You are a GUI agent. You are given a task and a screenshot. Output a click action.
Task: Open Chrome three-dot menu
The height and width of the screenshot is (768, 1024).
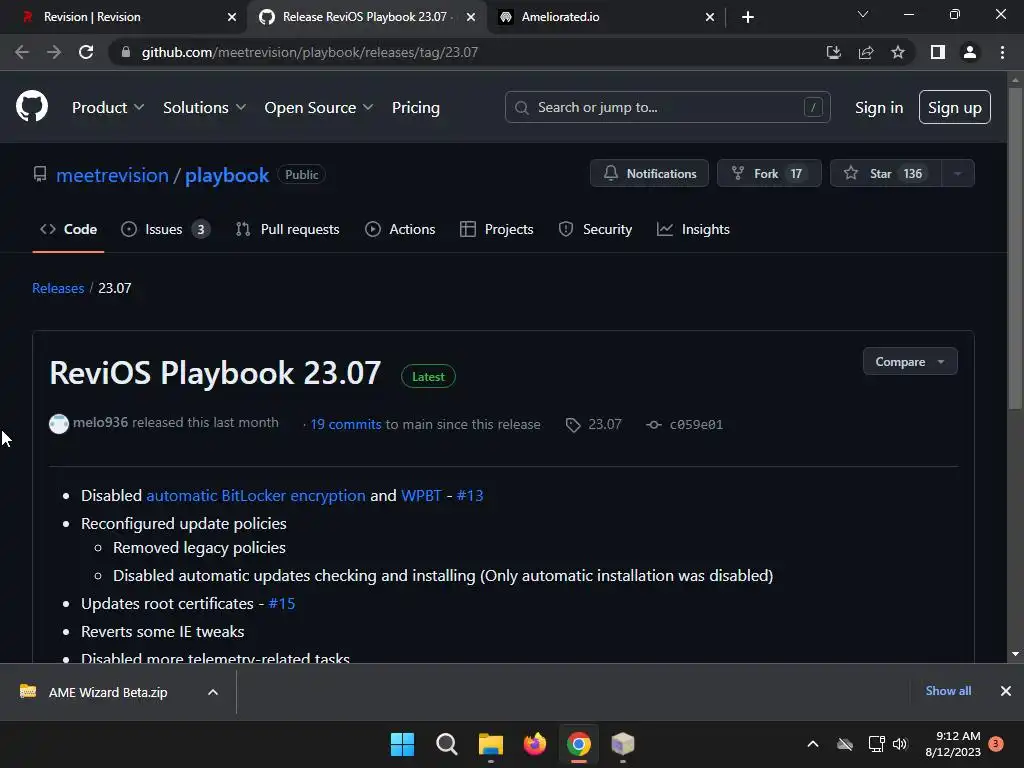pos(1002,52)
